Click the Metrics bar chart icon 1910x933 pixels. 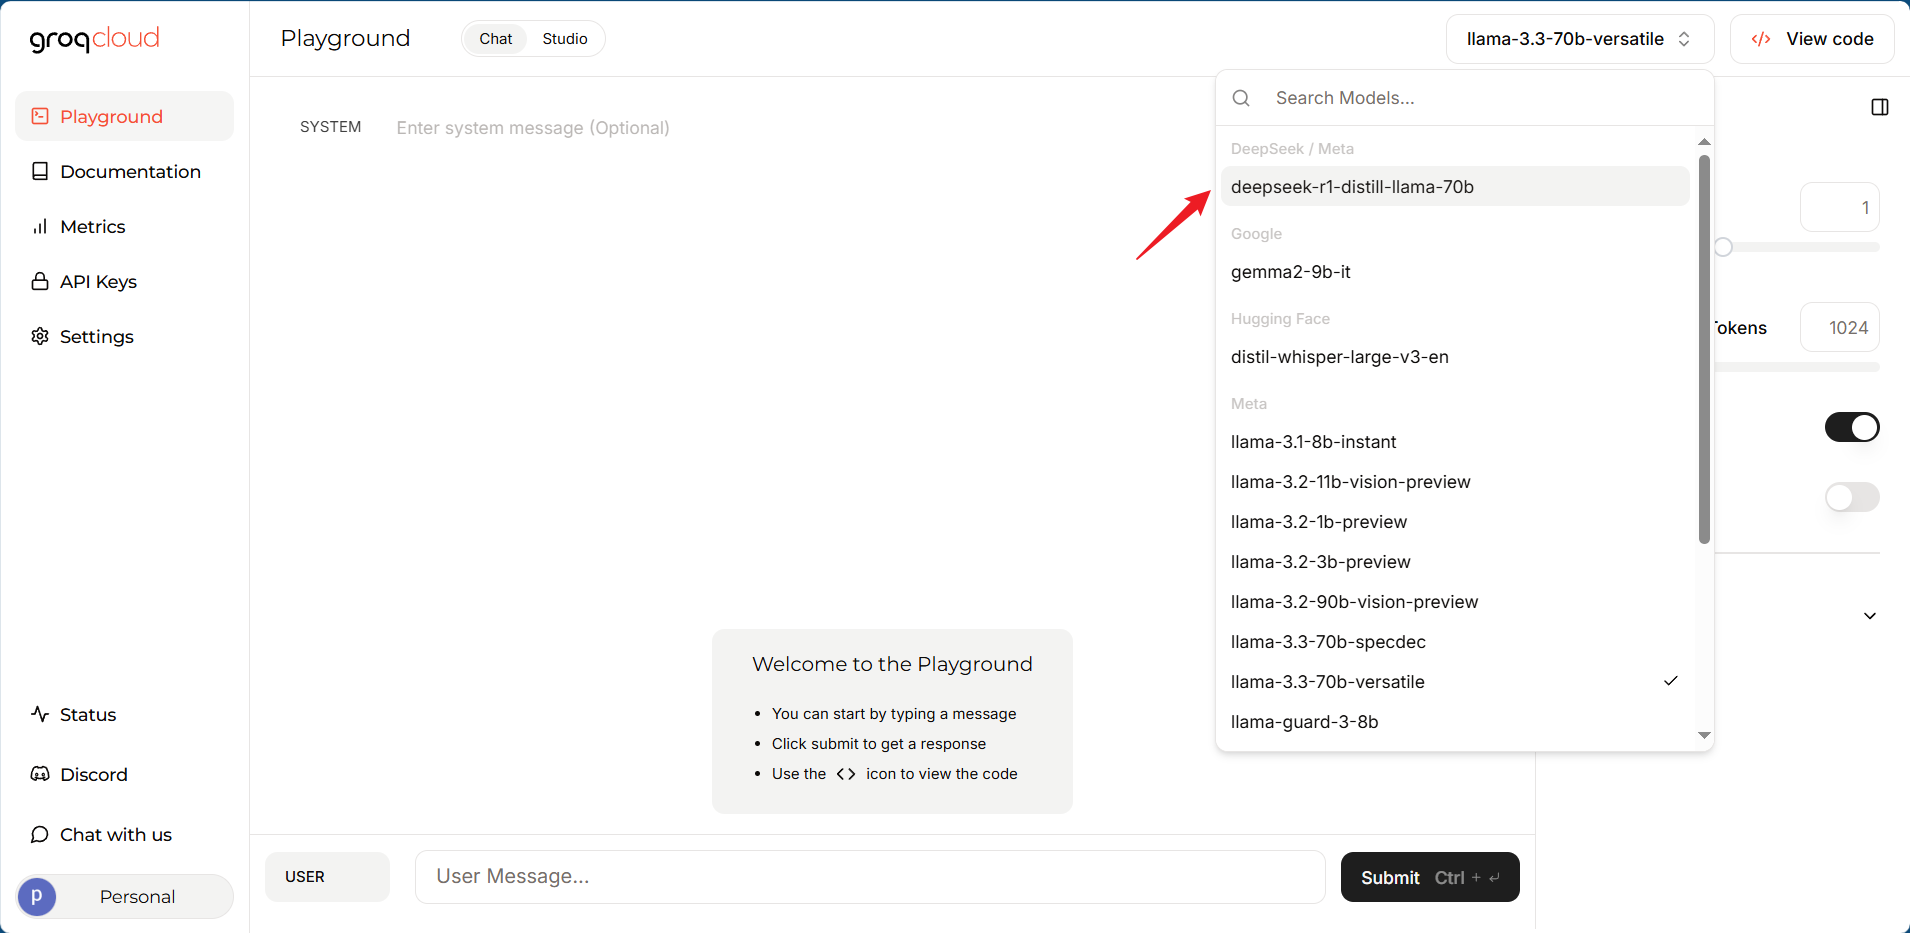tap(40, 226)
